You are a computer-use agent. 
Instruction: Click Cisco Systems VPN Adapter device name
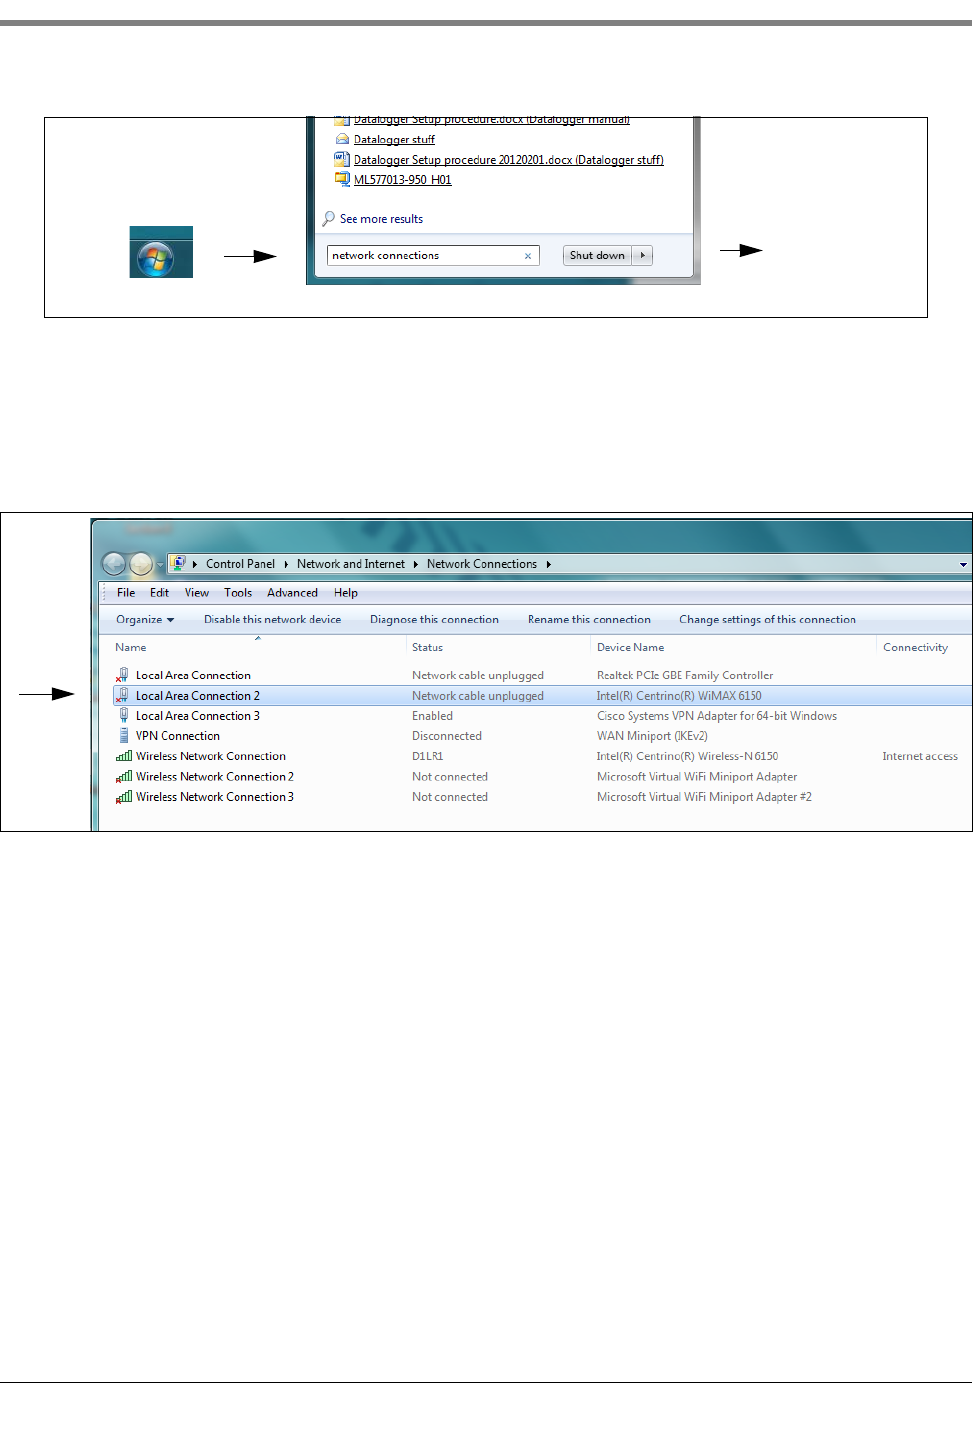coord(717,716)
